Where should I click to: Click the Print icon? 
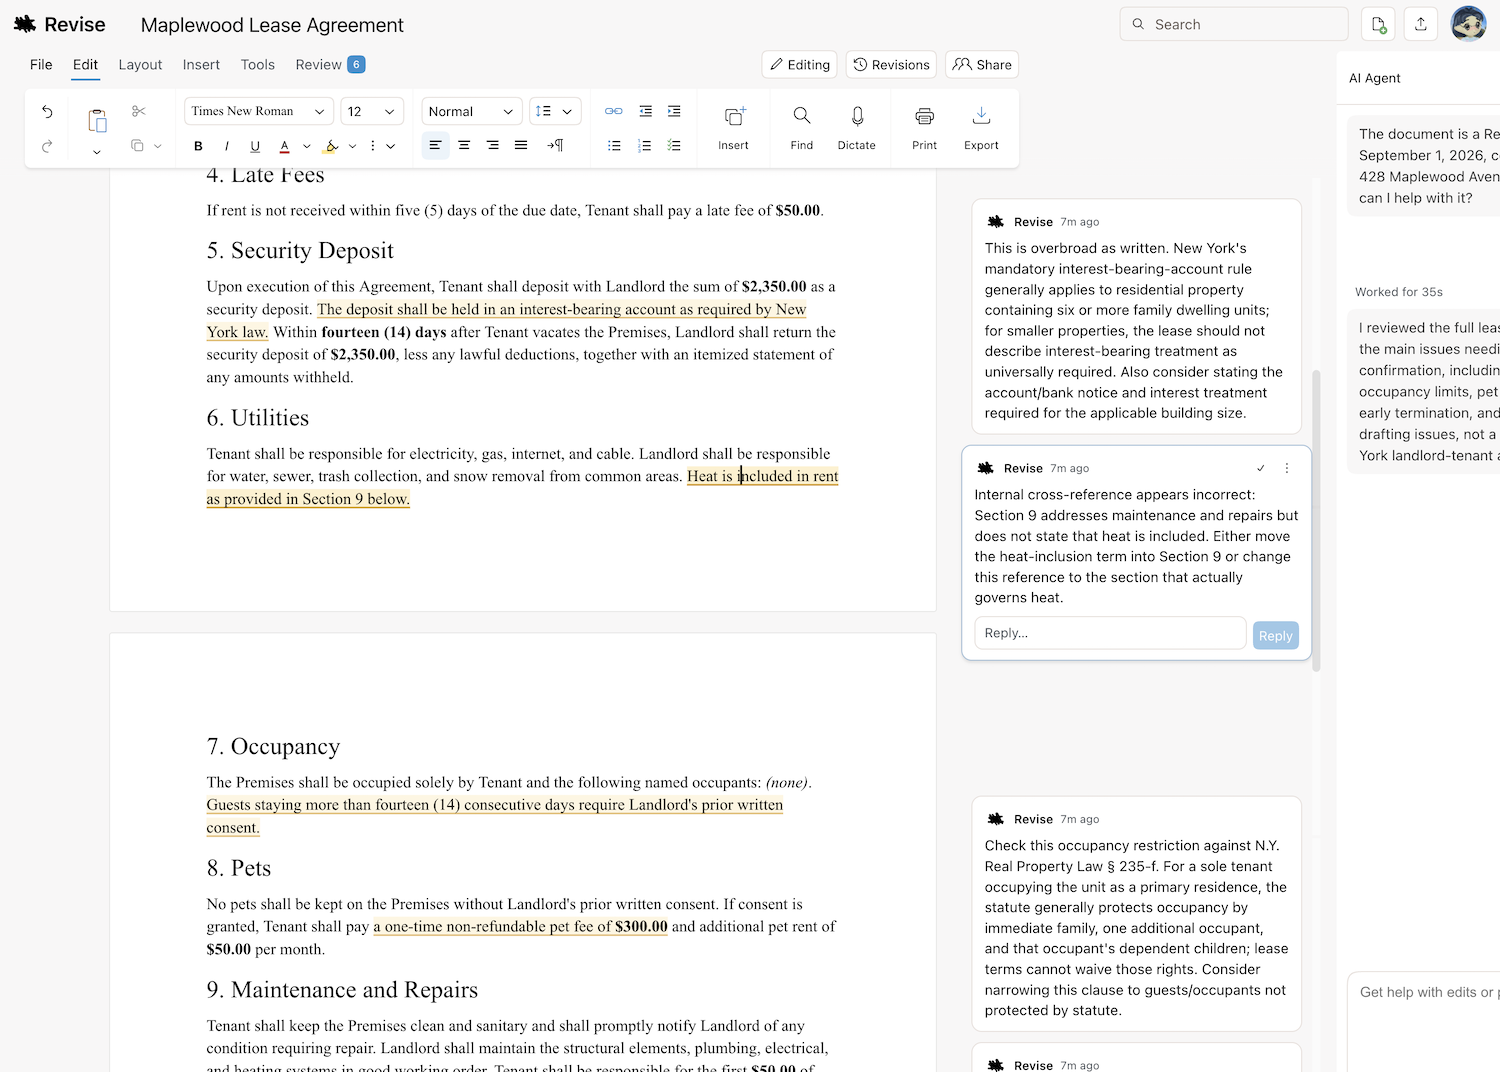(x=925, y=128)
